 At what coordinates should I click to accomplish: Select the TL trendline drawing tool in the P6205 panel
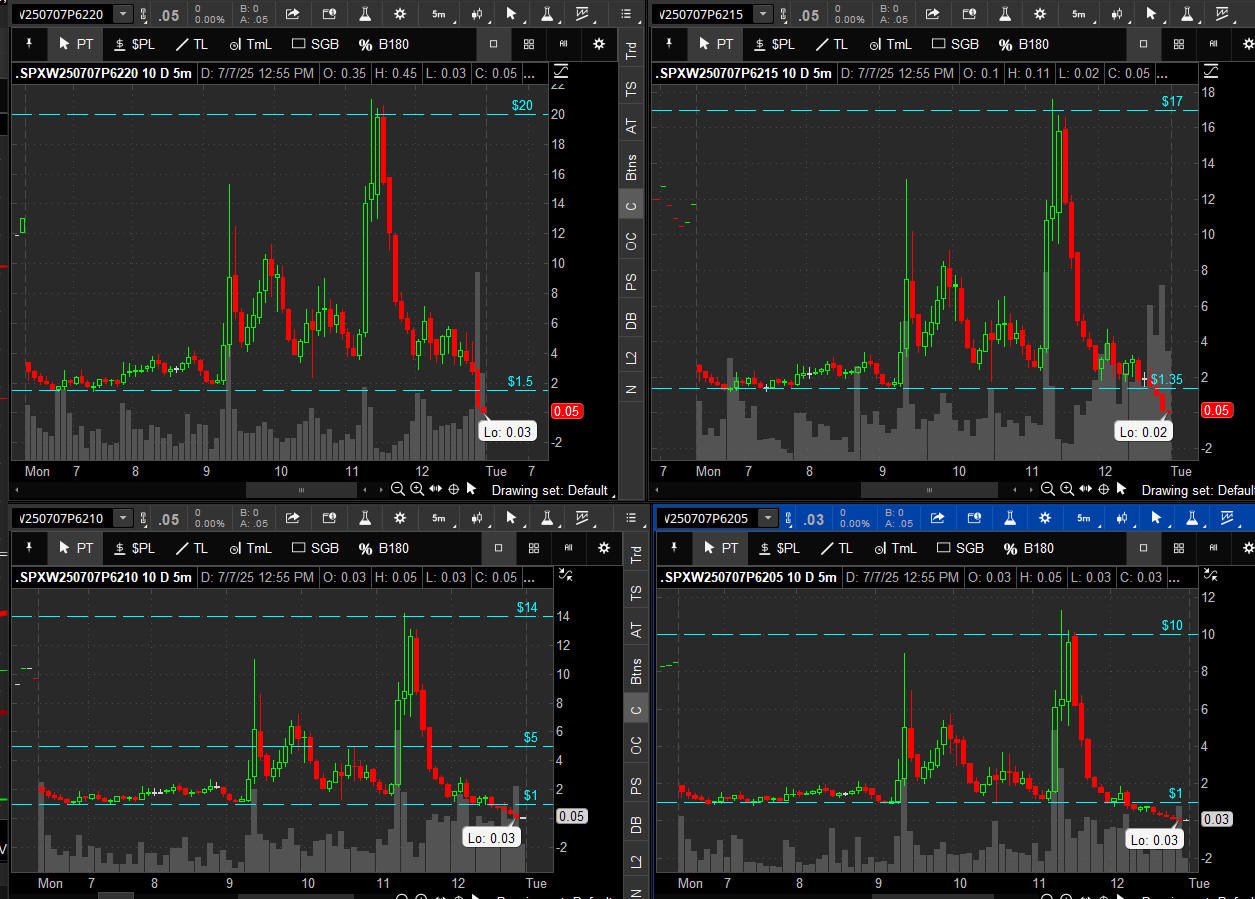834,548
